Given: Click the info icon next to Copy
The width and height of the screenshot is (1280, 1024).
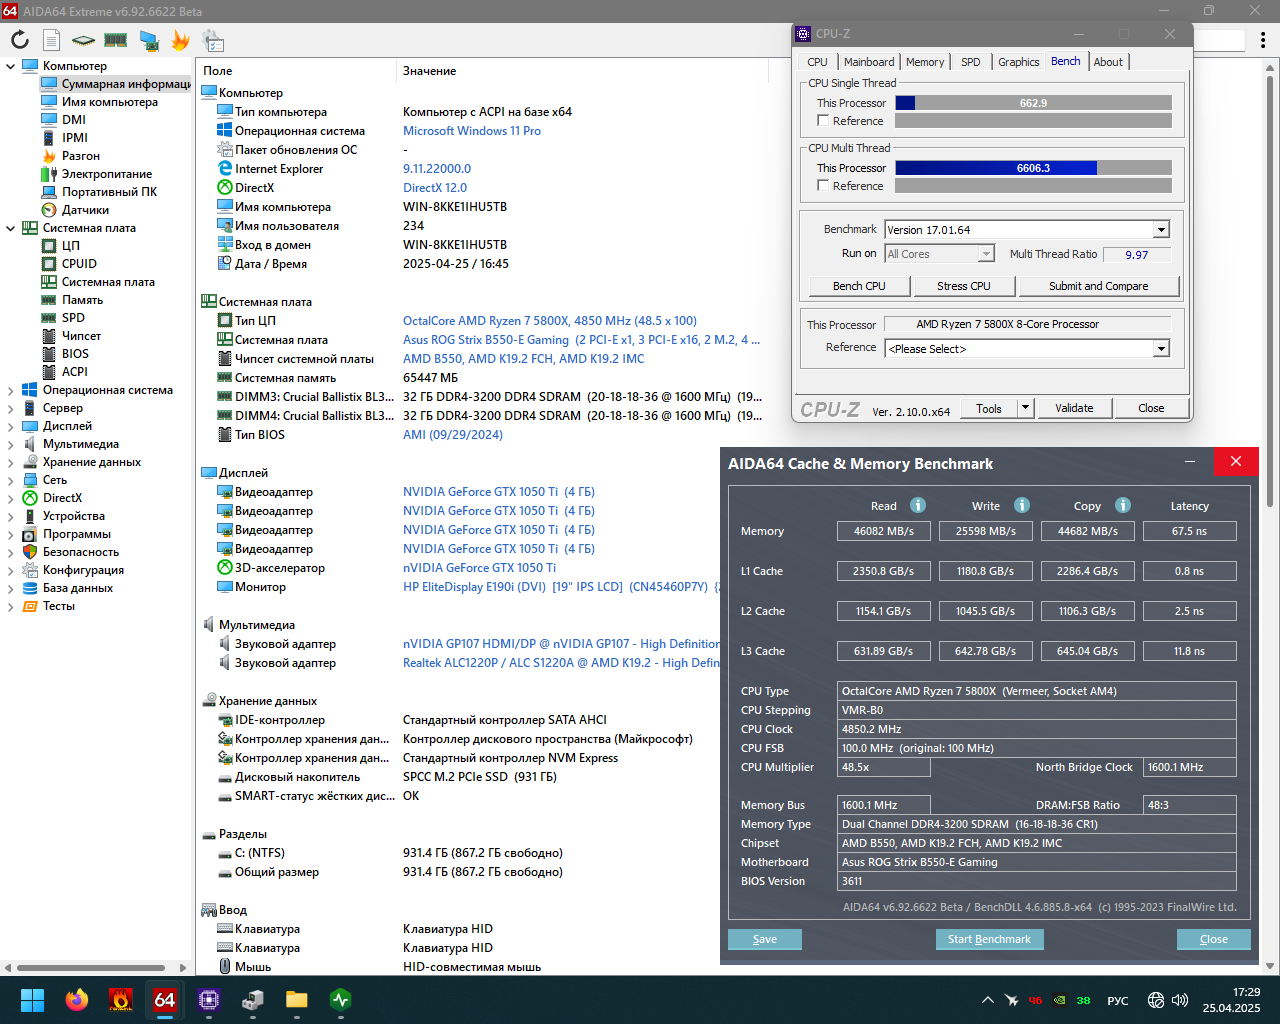Looking at the screenshot, I should tap(1123, 505).
